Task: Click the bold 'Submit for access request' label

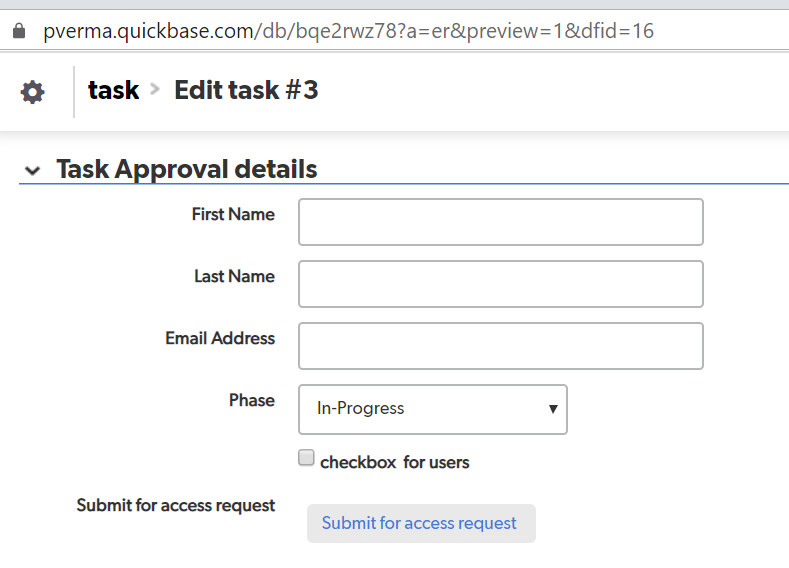Action: (x=176, y=505)
